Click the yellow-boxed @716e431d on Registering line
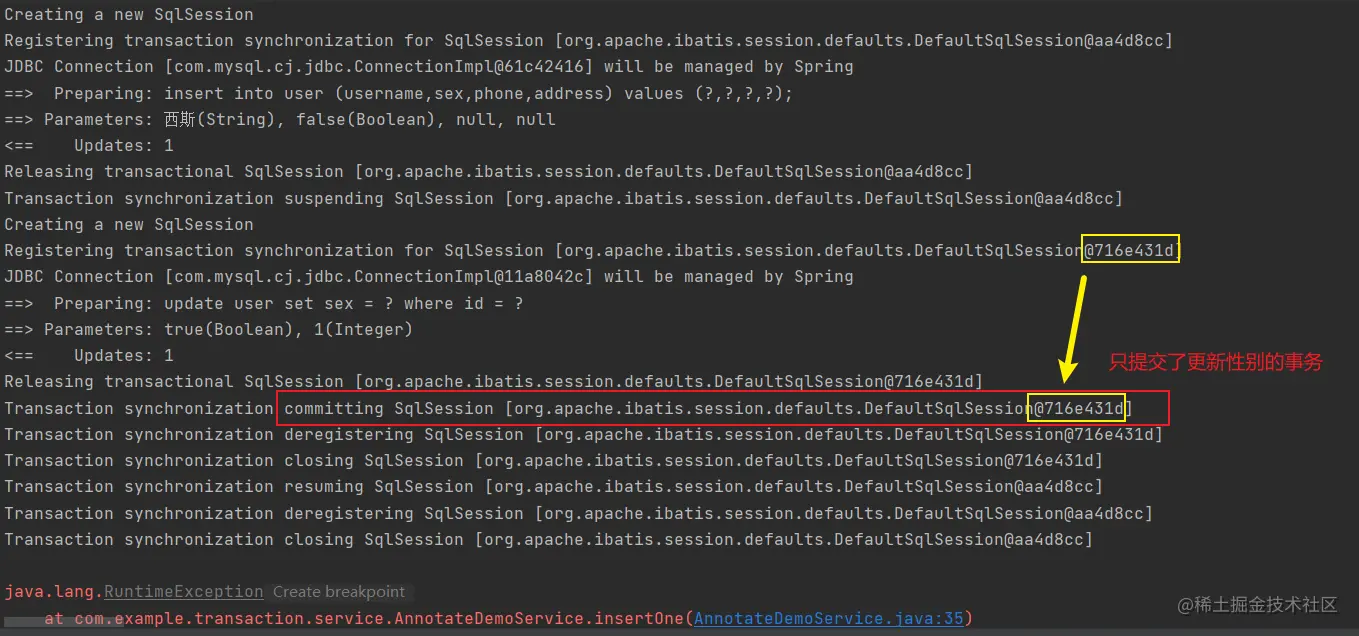 [1131, 250]
